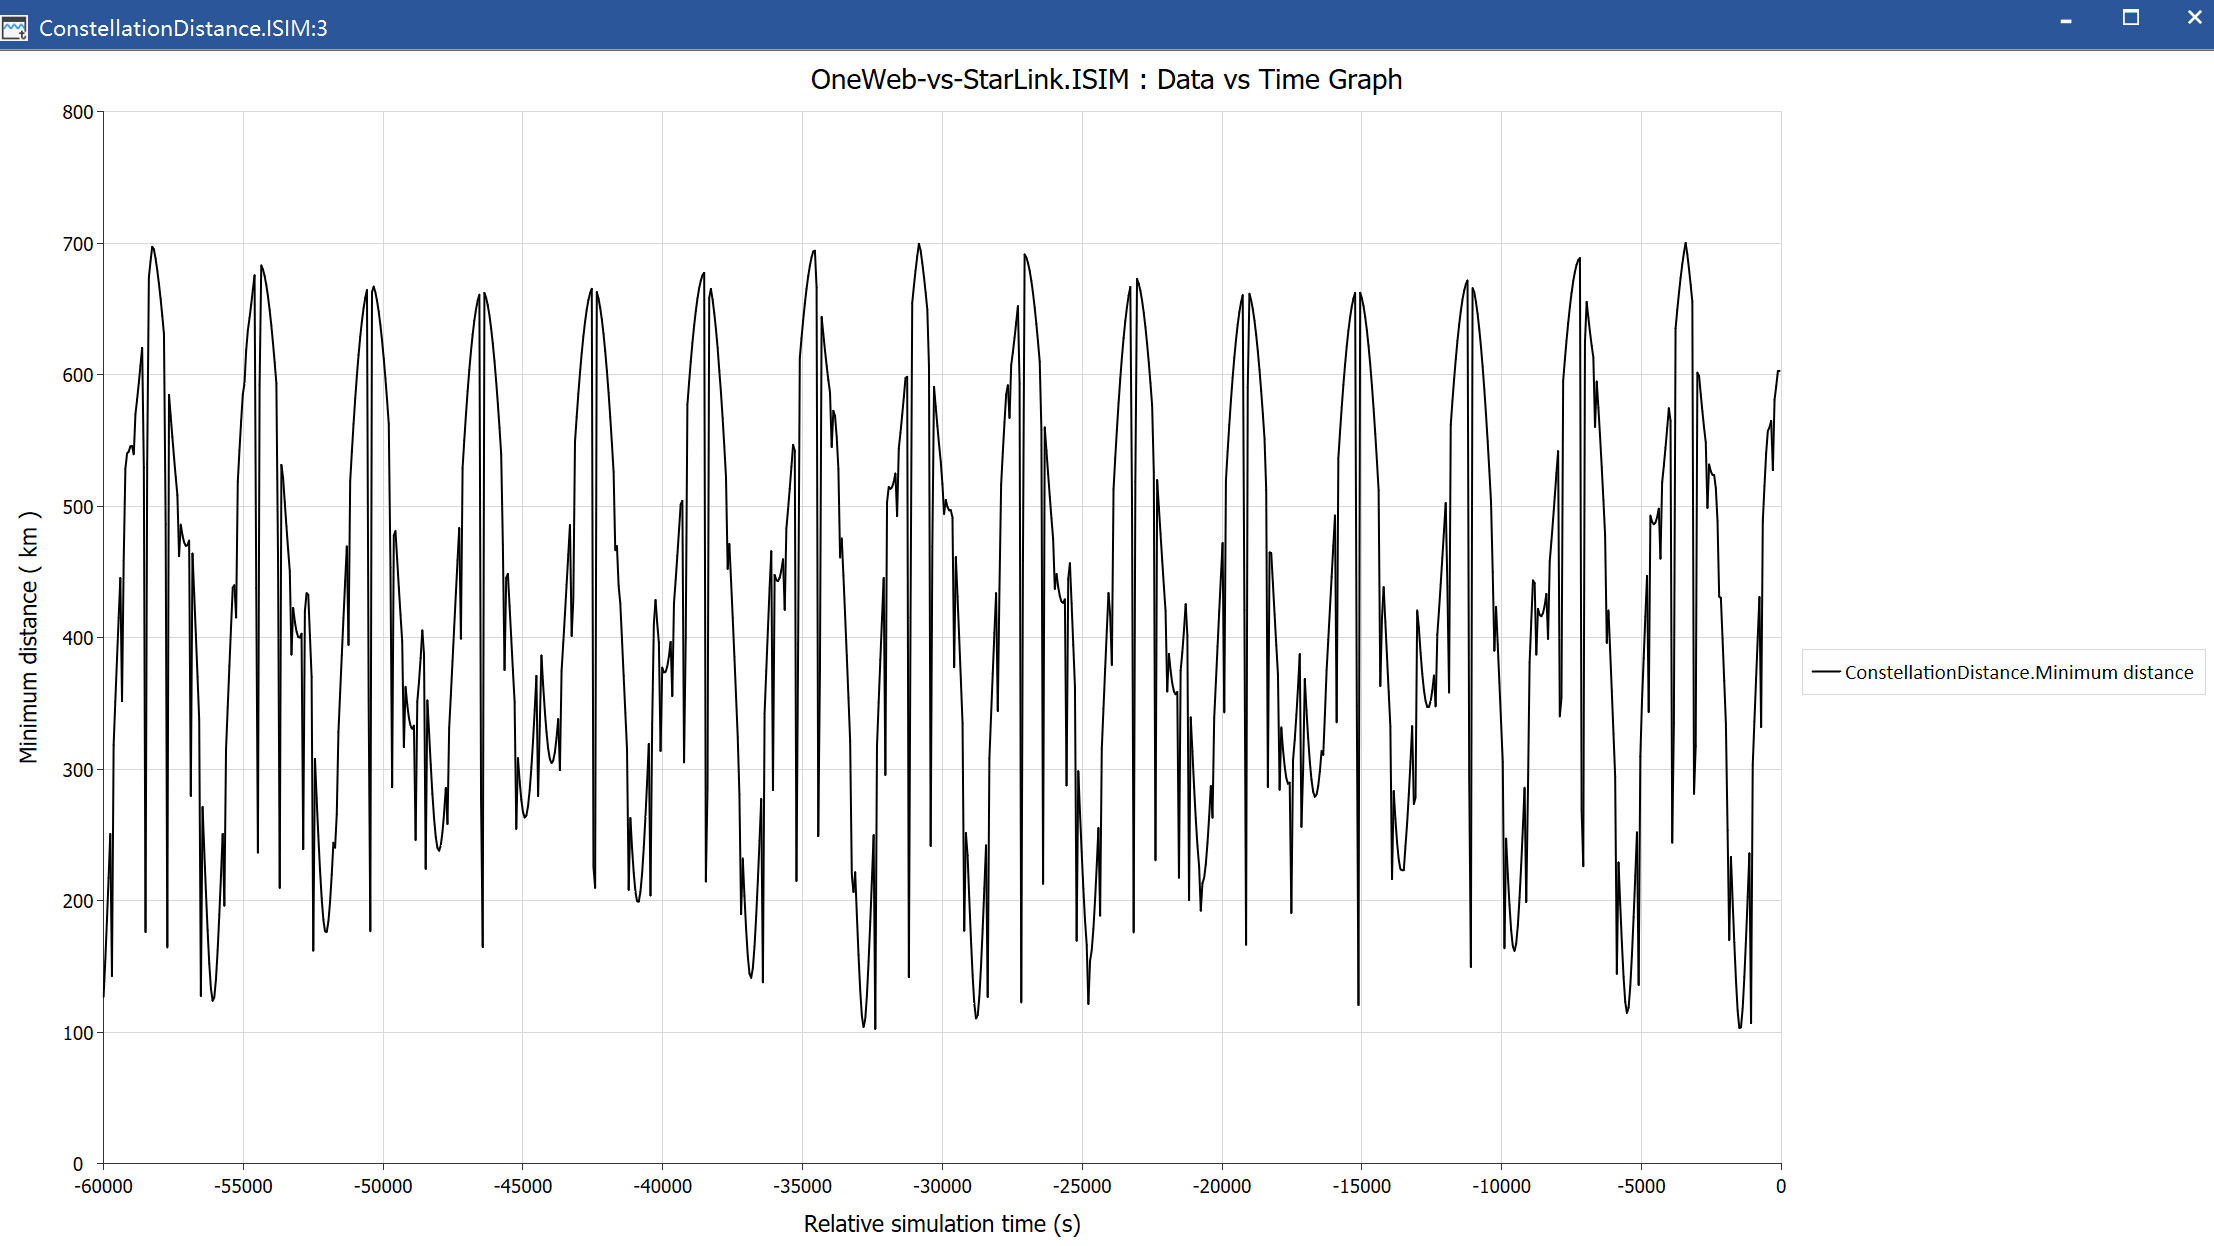Click the window title text ConstellationDistance.ISIM:3
The image size is (2214, 1246).
pyautogui.click(x=183, y=28)
